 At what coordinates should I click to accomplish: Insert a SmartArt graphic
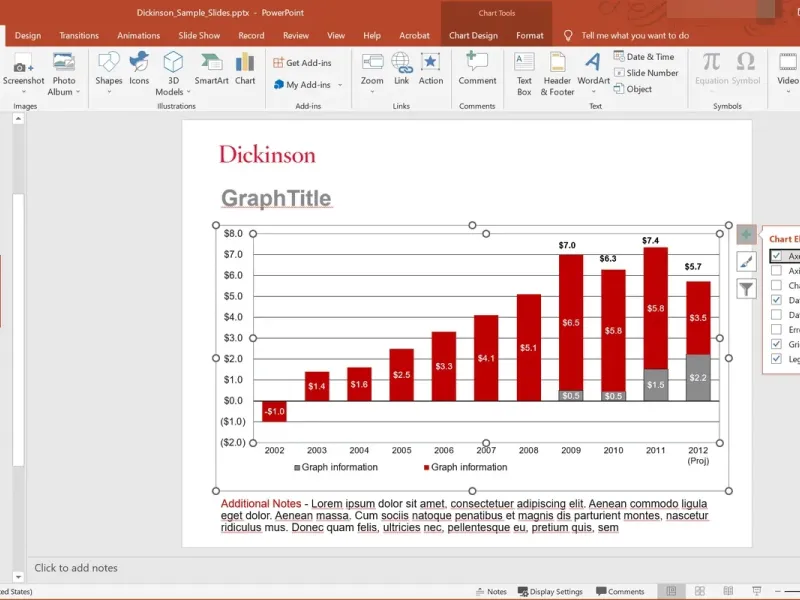click(x=211, y=69)
